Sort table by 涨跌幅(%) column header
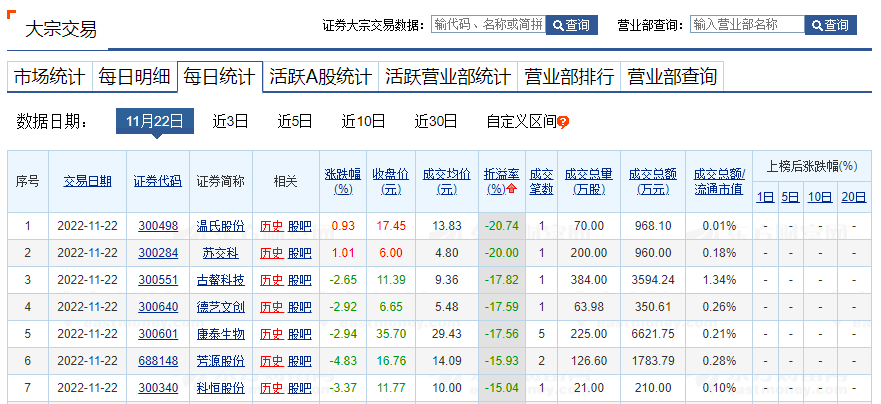The image size is (881, 404). (343, 180)
